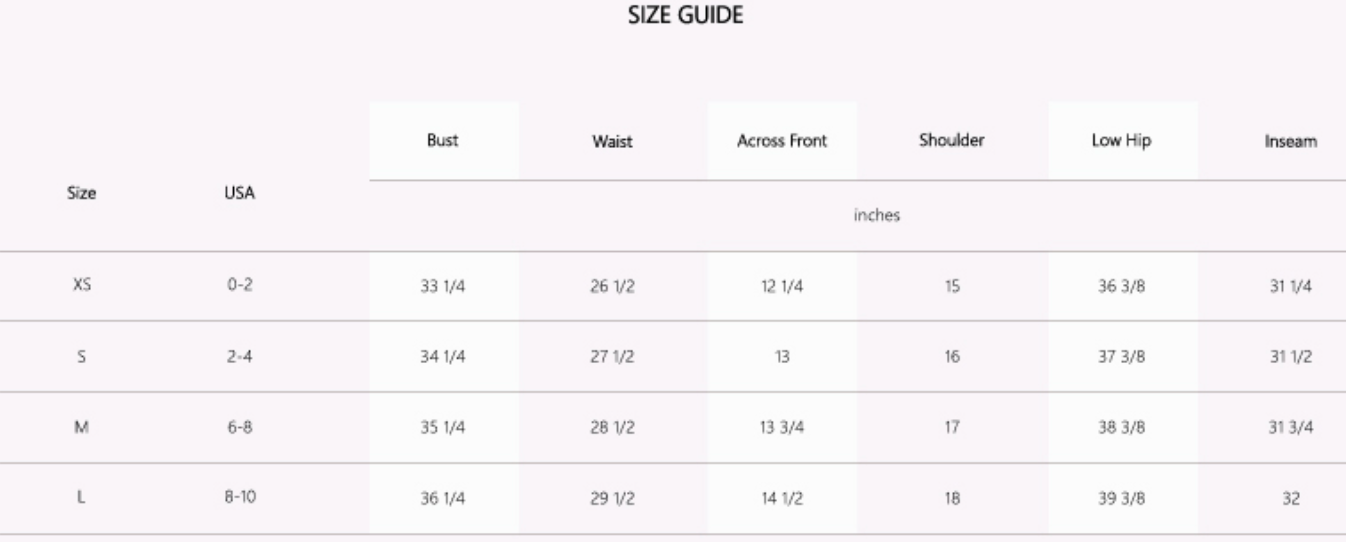The height and width of the screenshot is (542, 1346).
Task: Click the USA column header
Action: (x=239, y=194)
